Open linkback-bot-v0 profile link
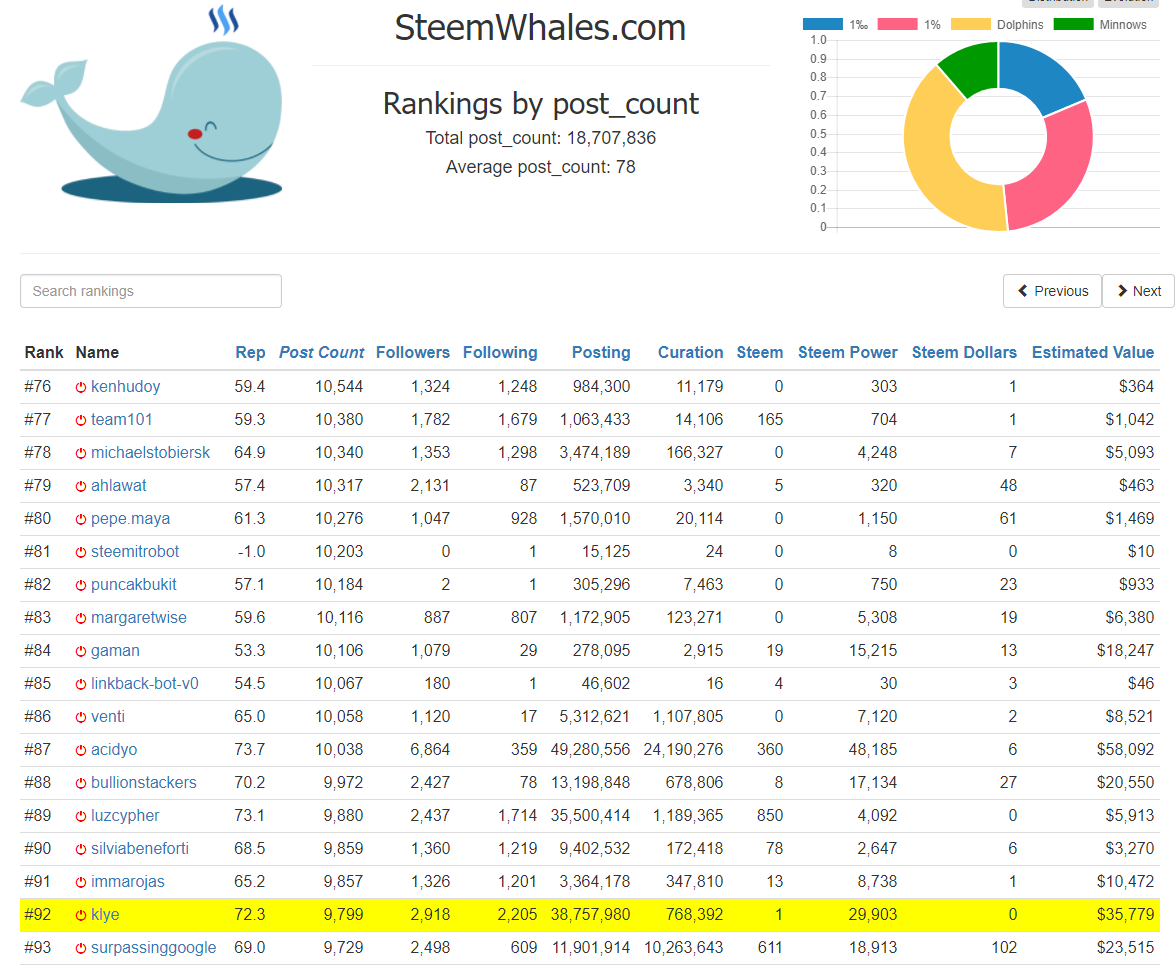Viewport: 1175px width, 967px height. [145, 684]
